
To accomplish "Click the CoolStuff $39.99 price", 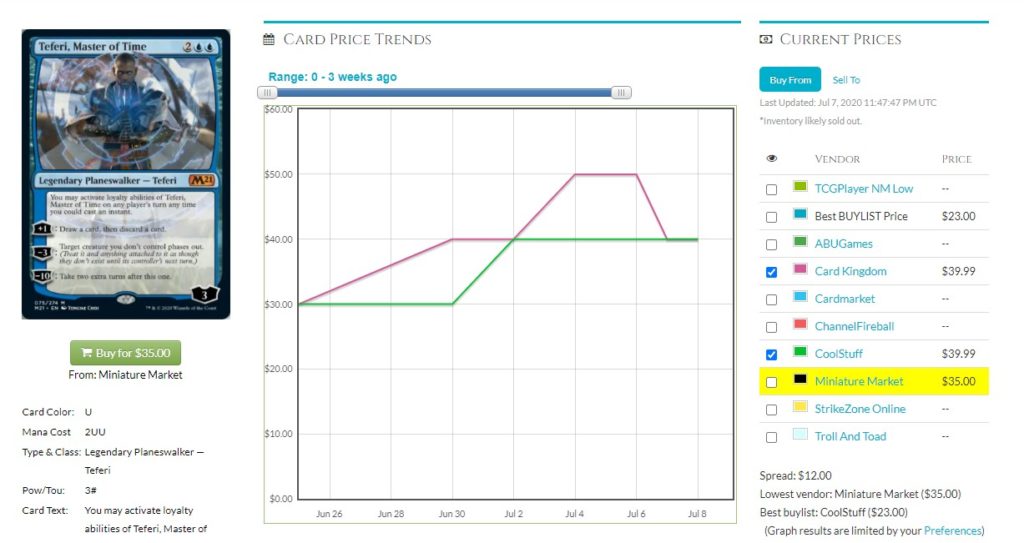I will tap(958, 354).
